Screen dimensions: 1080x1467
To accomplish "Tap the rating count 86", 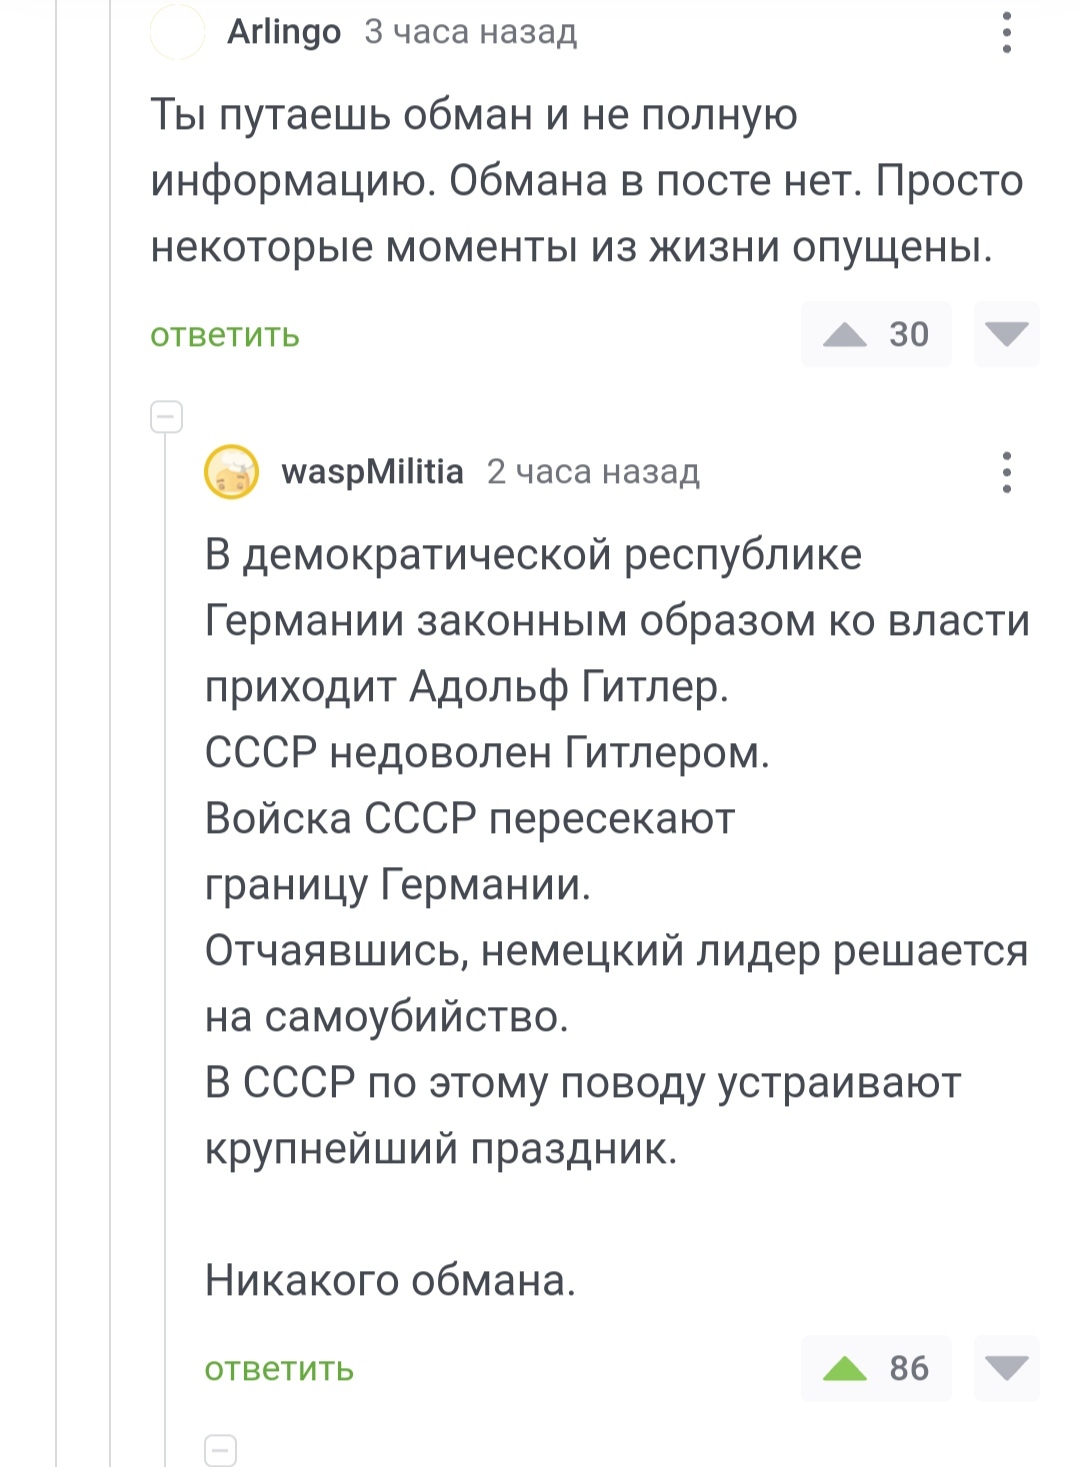I will (x=909, y=1368).
